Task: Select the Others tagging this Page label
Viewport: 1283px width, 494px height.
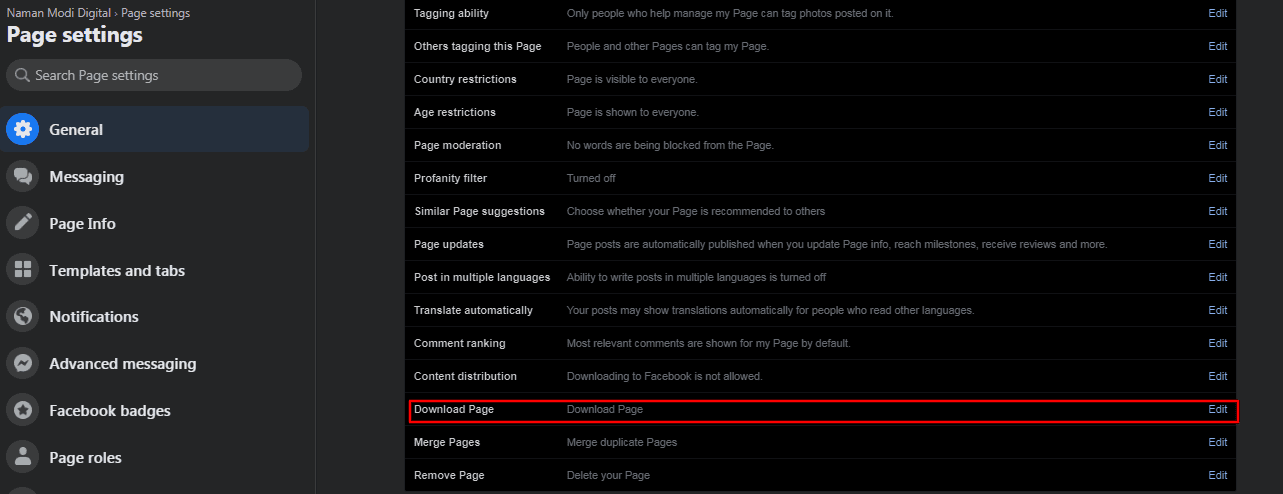Action: pyautogui.click(x=478, y=46)
